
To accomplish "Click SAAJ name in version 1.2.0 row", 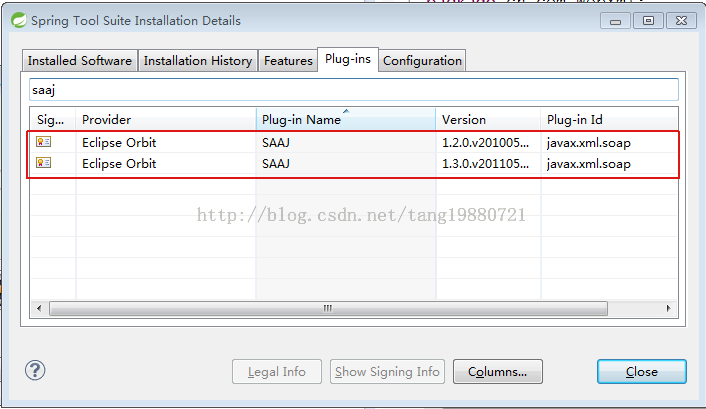I will (276, 143).
